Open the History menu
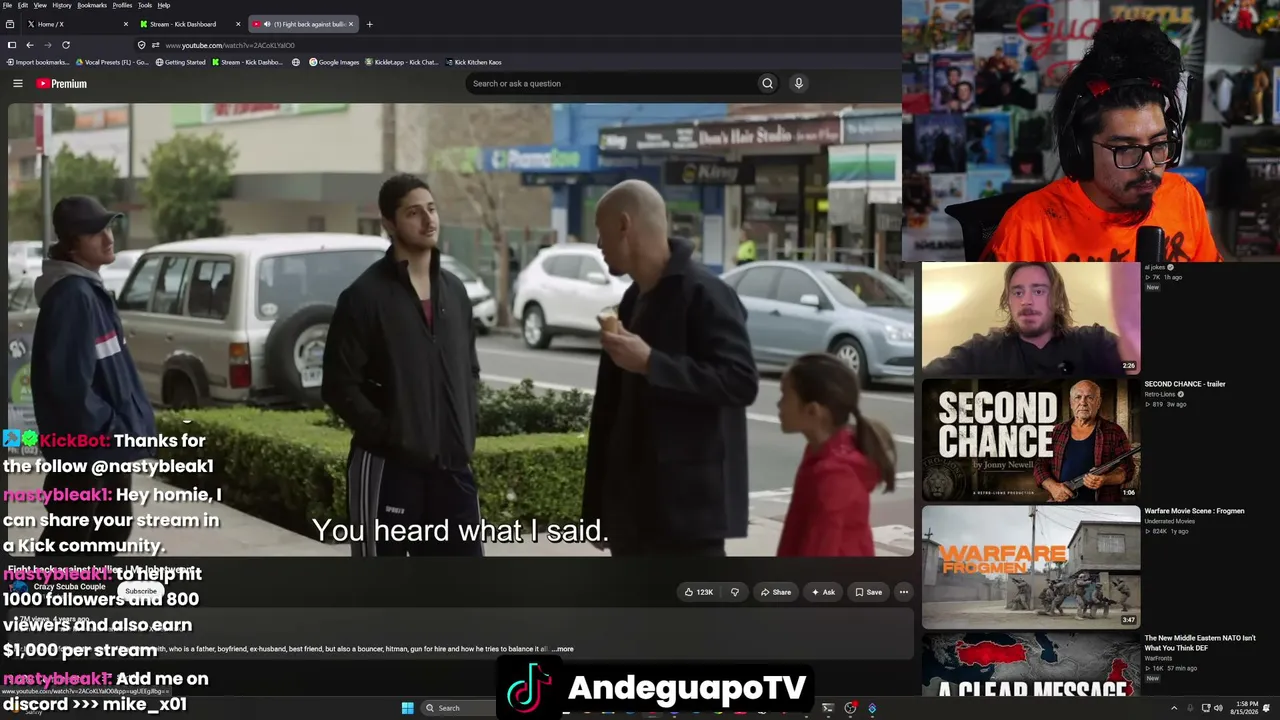The width and height of the screenshot is (1280, 720). [62, 5]
